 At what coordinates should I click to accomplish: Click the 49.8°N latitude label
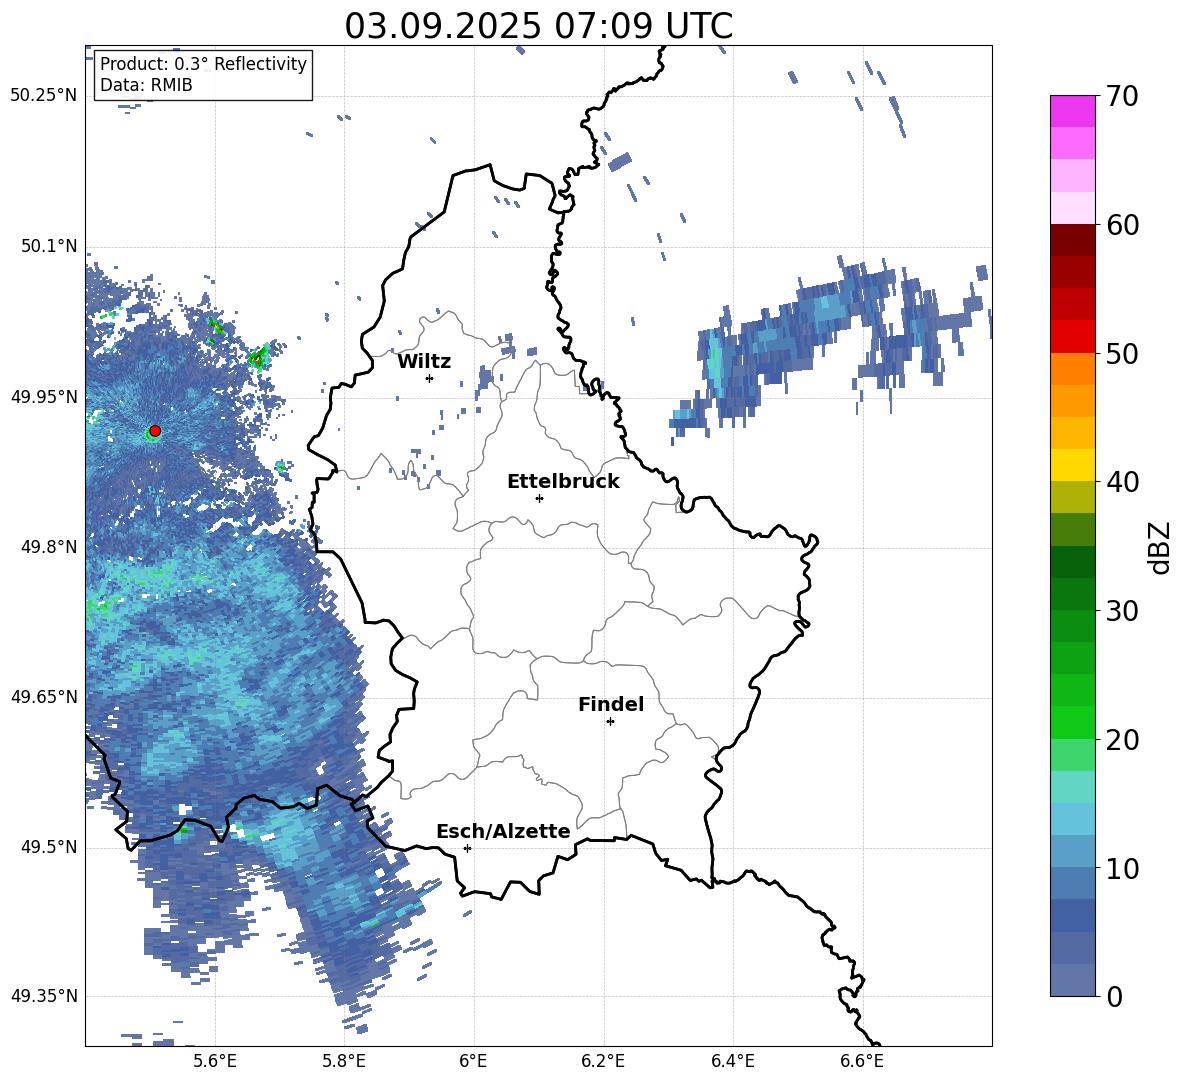tap(49, 547)
